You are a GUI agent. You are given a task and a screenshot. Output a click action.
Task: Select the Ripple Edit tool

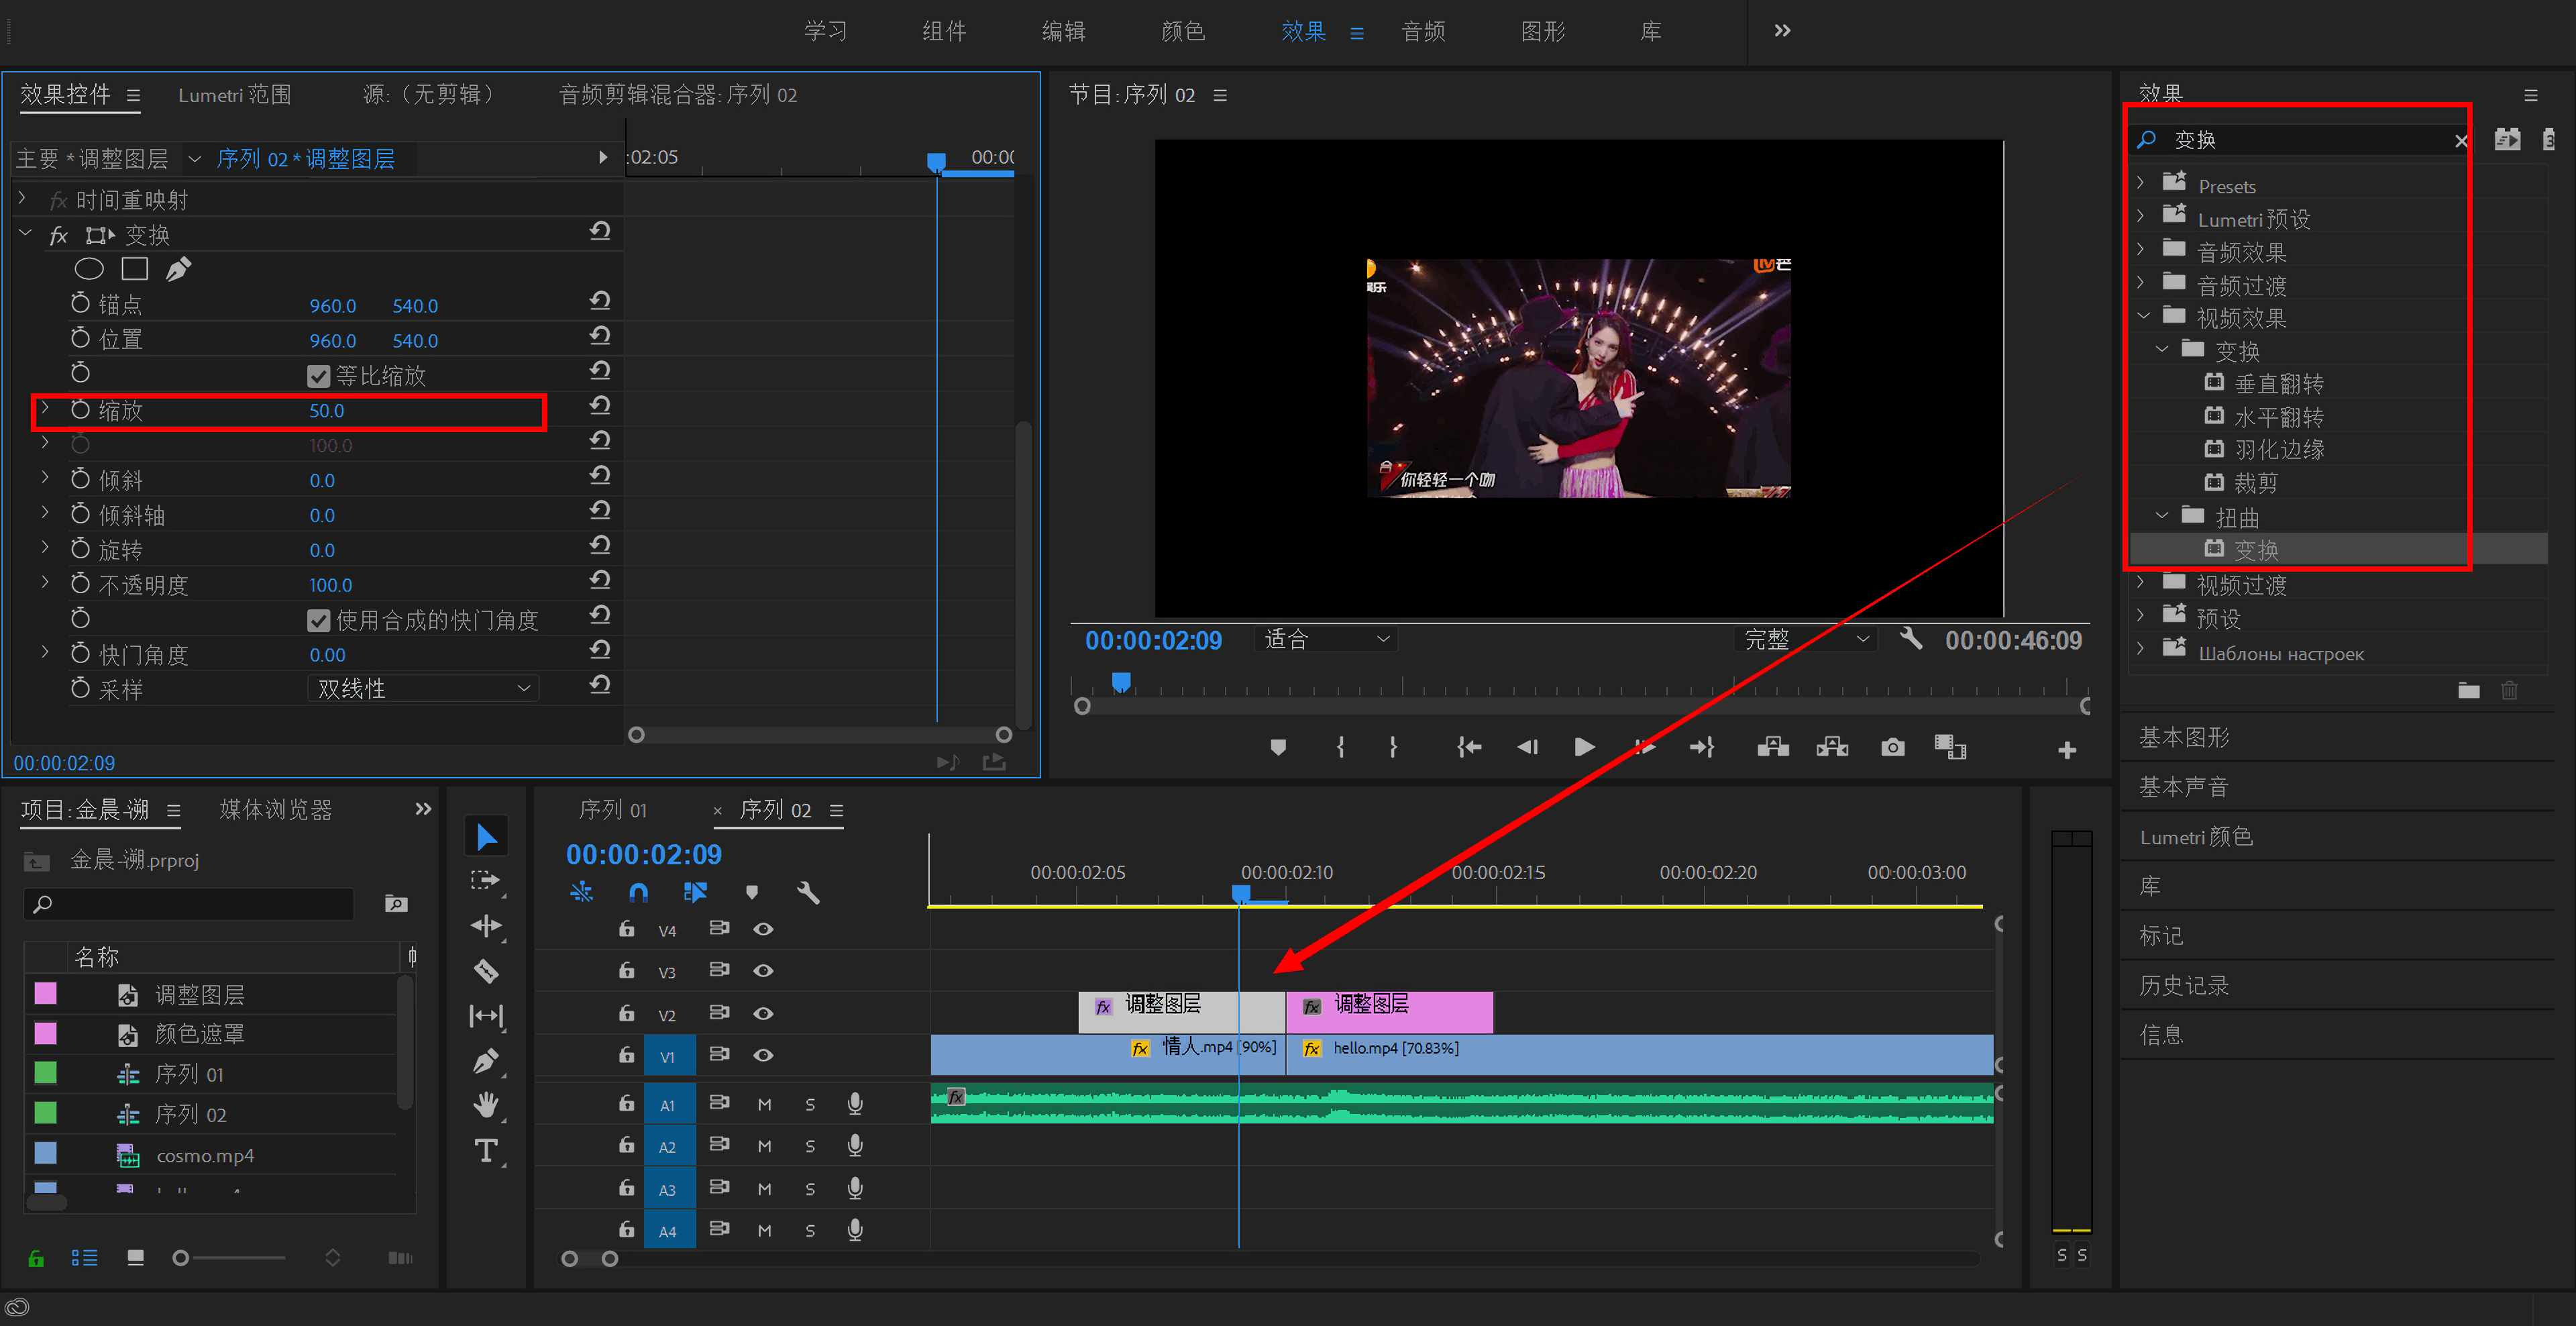click(x=487, y=926)
